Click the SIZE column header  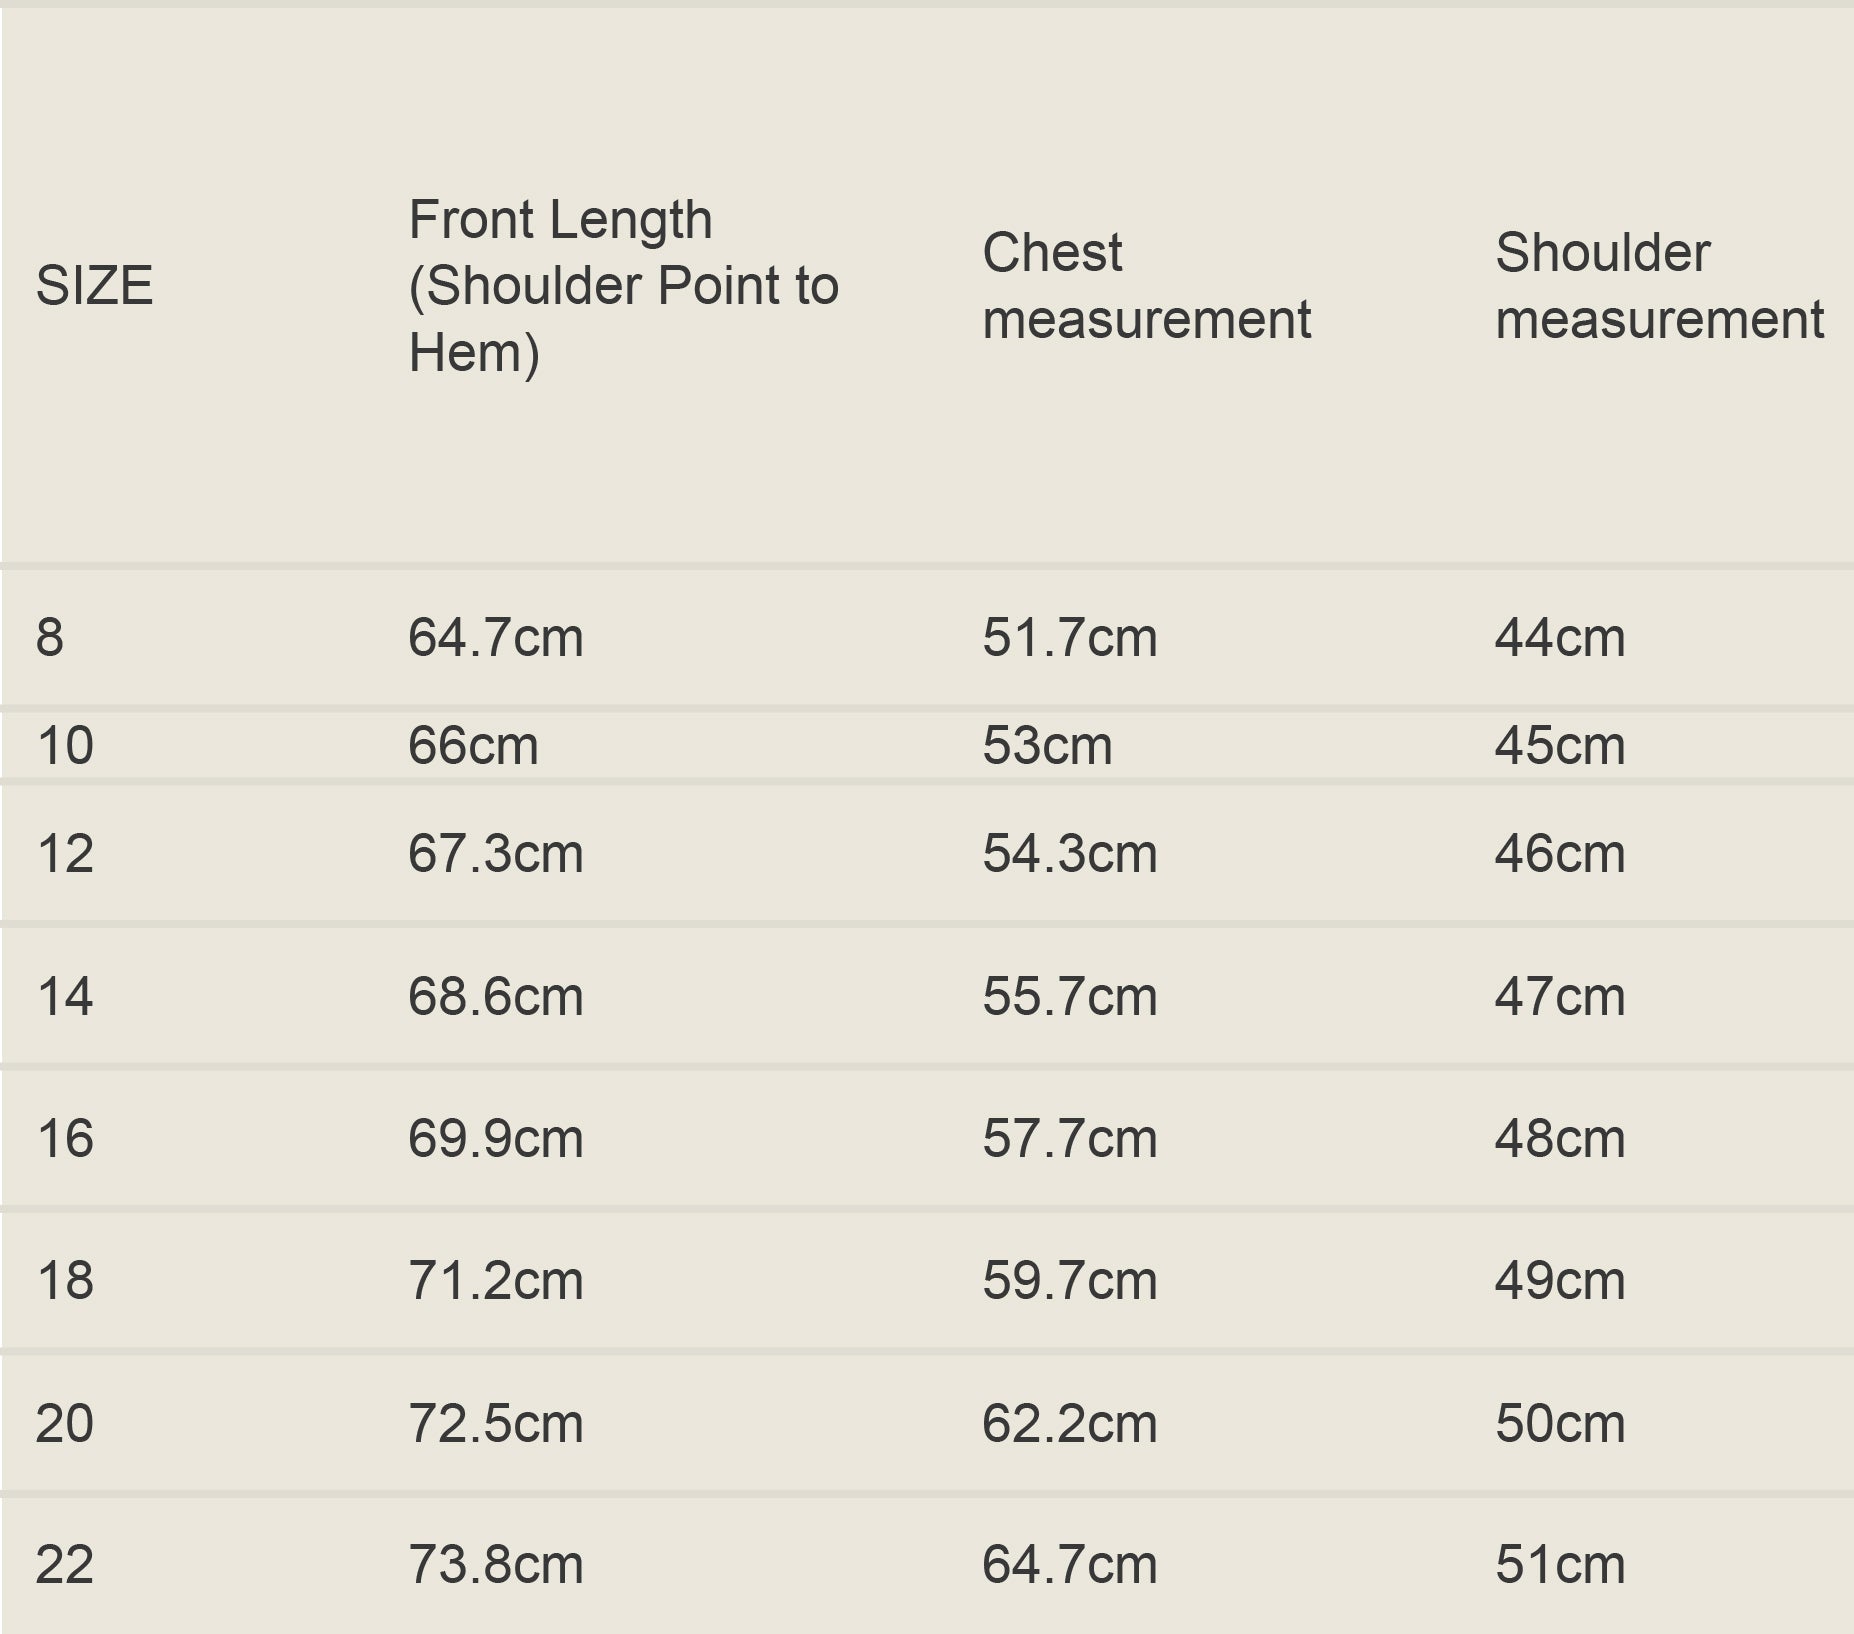[x=95, y=286]
